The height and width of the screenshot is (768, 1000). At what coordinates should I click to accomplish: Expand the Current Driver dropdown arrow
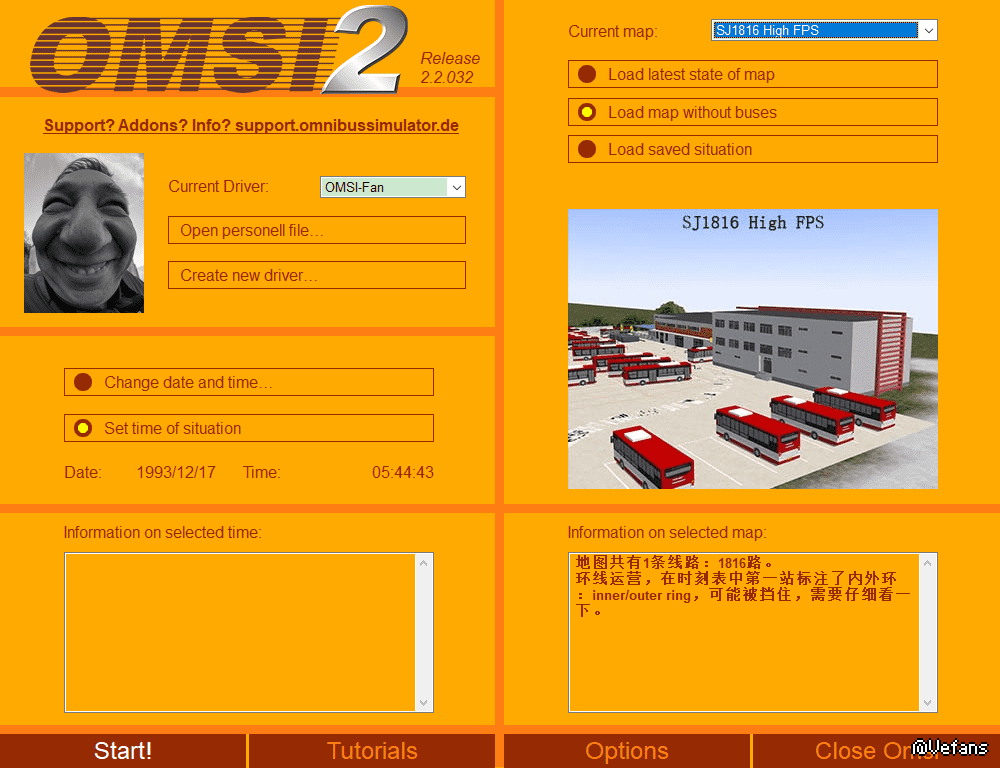tap(457, 187)
